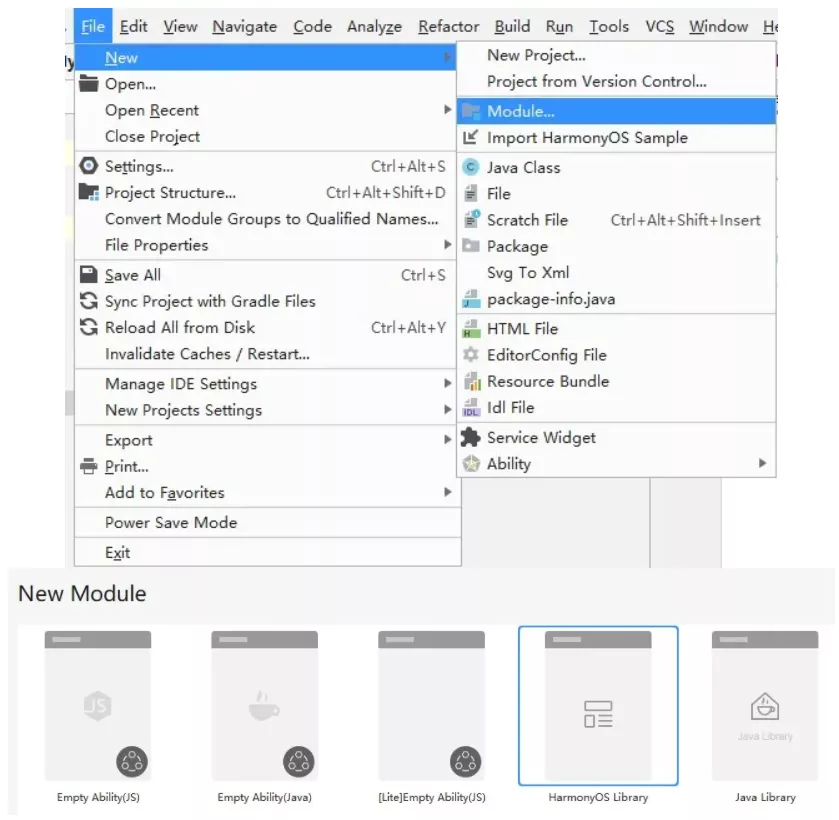Expand the Open Recent submenu arrow
The image size is (839, 820).
447,110
